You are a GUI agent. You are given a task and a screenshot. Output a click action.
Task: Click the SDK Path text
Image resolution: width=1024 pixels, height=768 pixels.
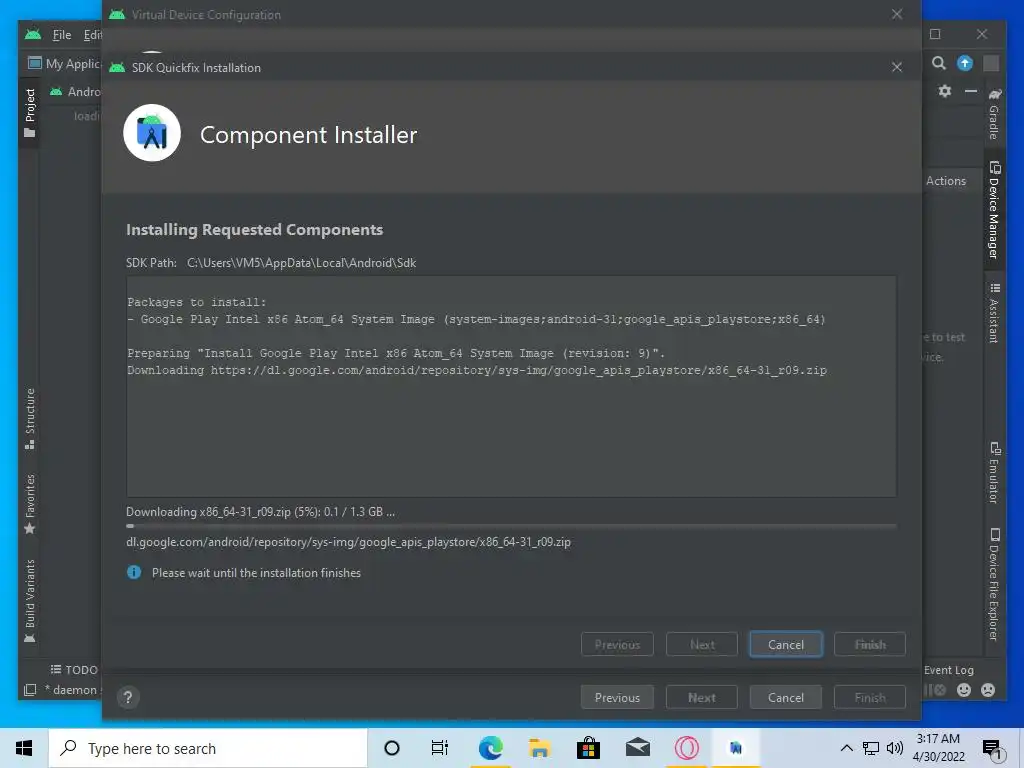coord(271,263)
